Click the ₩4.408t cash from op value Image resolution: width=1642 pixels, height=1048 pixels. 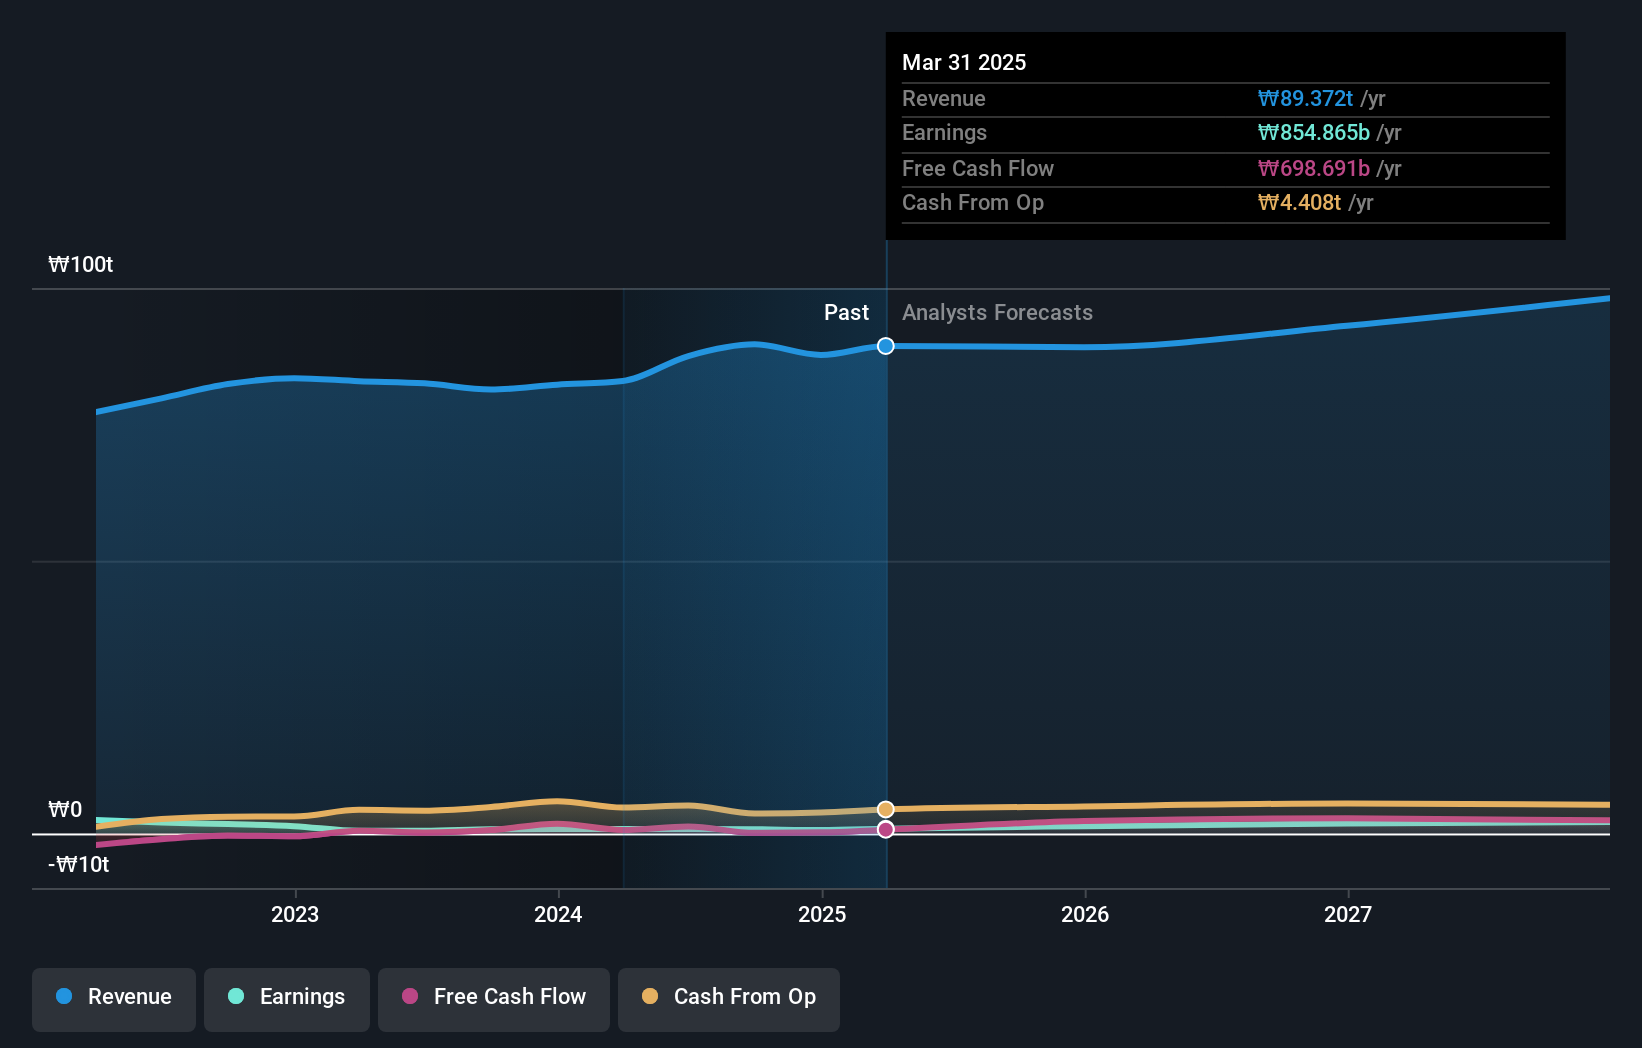click(1299, 202)
